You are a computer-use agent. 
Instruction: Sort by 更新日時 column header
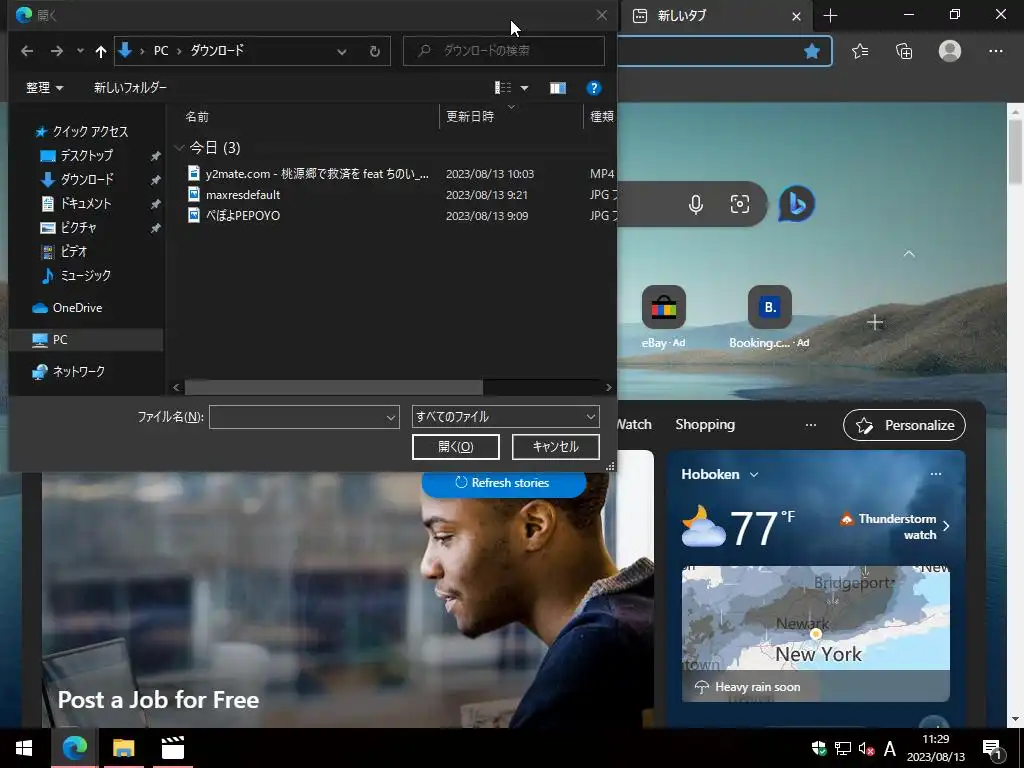tap(470, 117)
